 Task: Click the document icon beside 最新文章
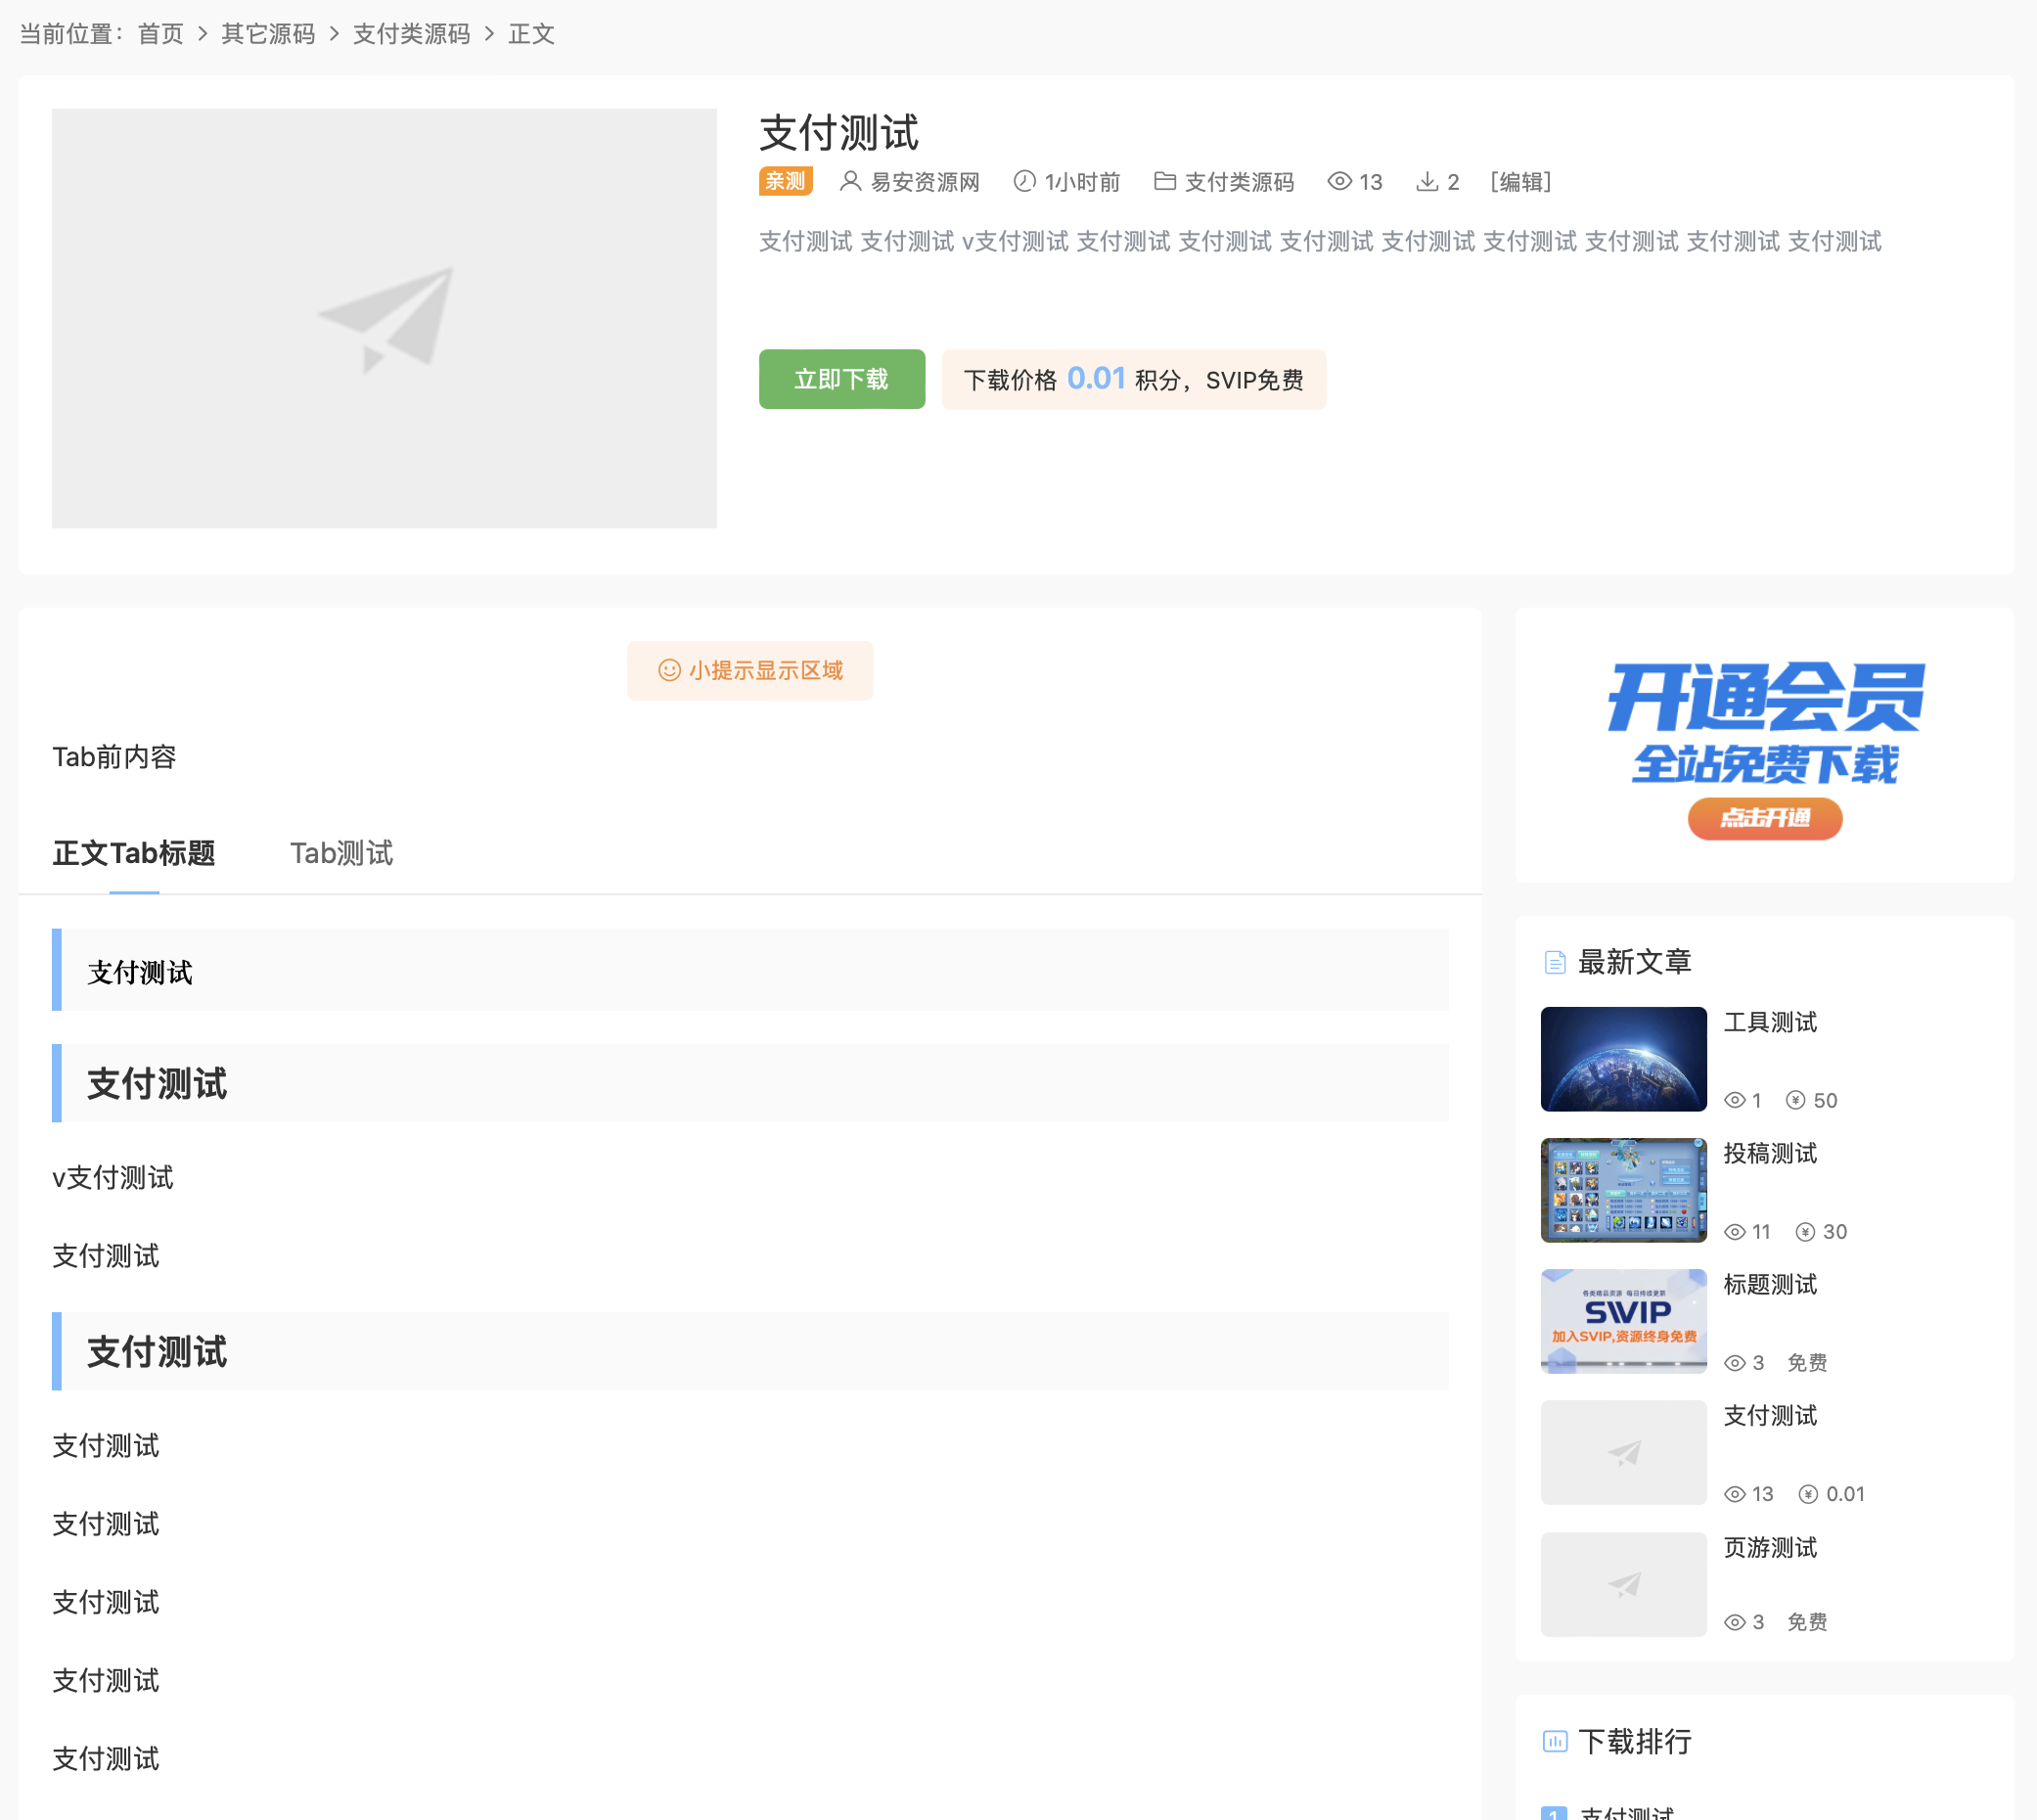coord(1555,962)
